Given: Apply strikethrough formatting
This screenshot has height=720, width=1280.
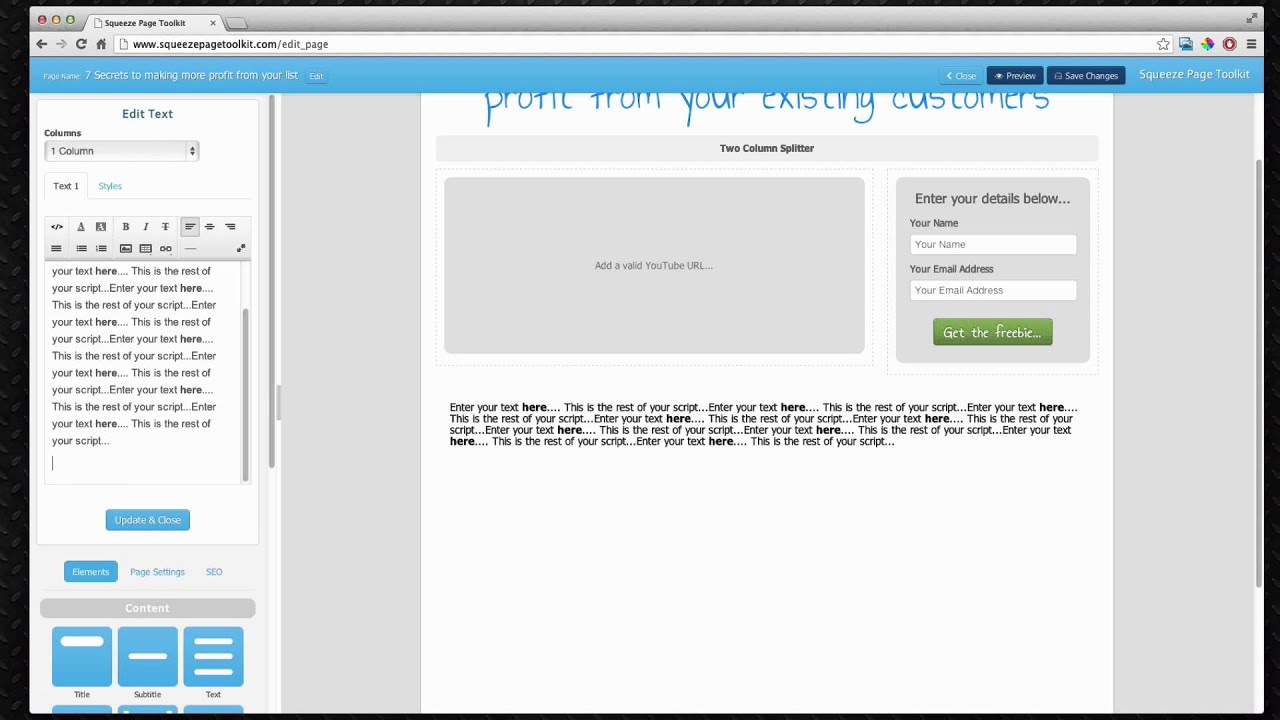Looking at the screenshot, I should 166,227.
